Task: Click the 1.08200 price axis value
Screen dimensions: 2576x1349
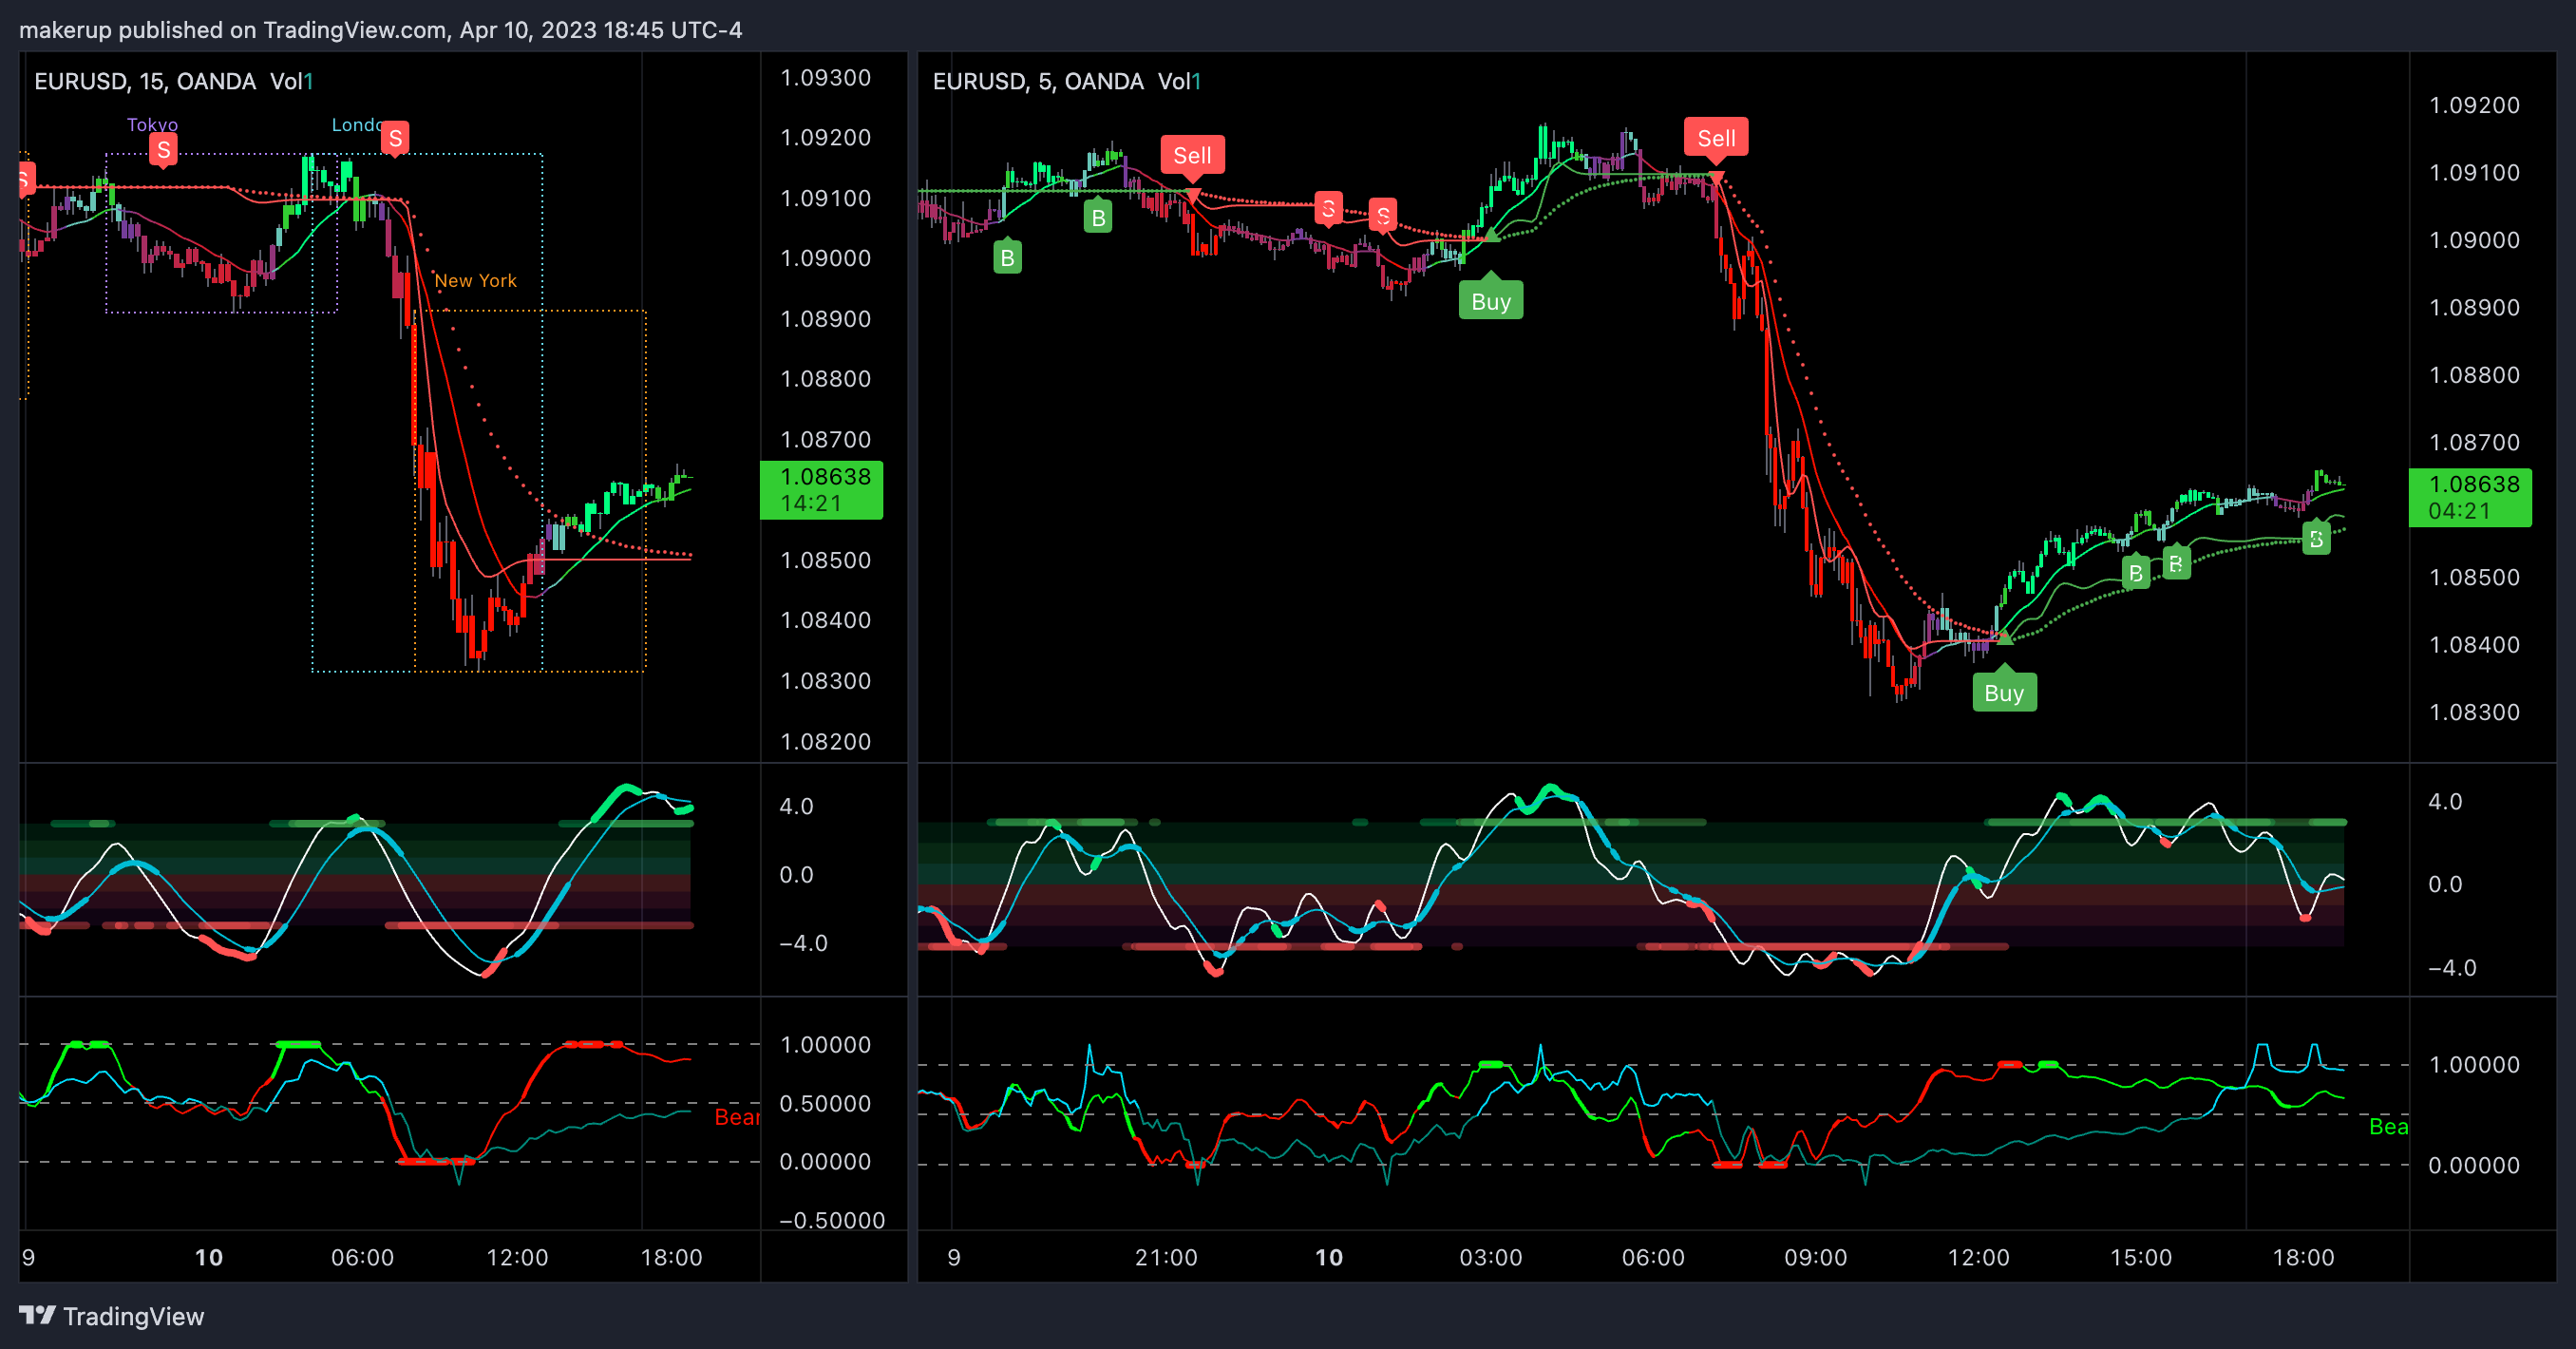Action: tap(825, 742)
